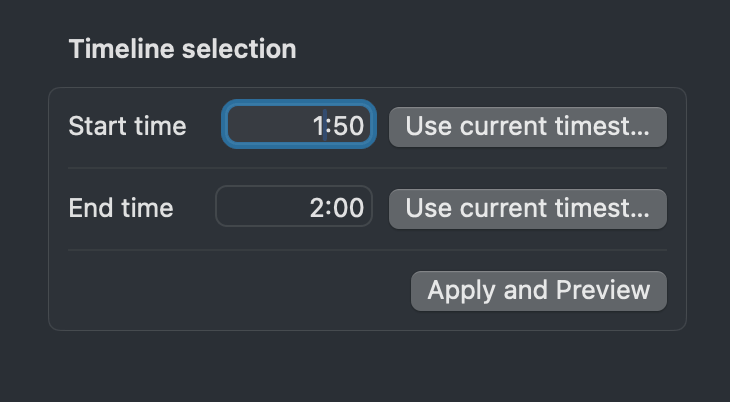This screenshot has width=730, height=402.
Task: Use current timestamp for End time
Action: 527,208
